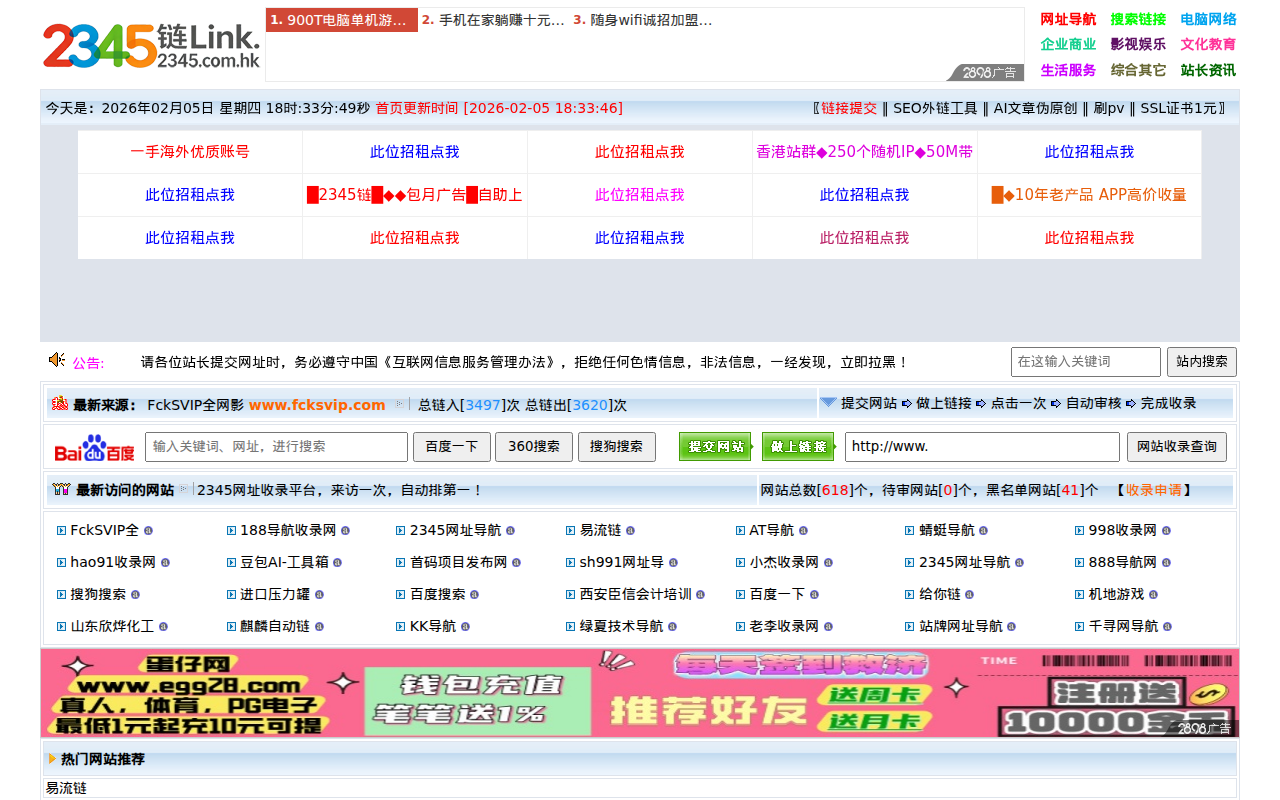Image resolution: width=1280 pixels, height=800 pixels.
Task: Click the speaker icon beside 公告
Action: [x=56, y=361]
